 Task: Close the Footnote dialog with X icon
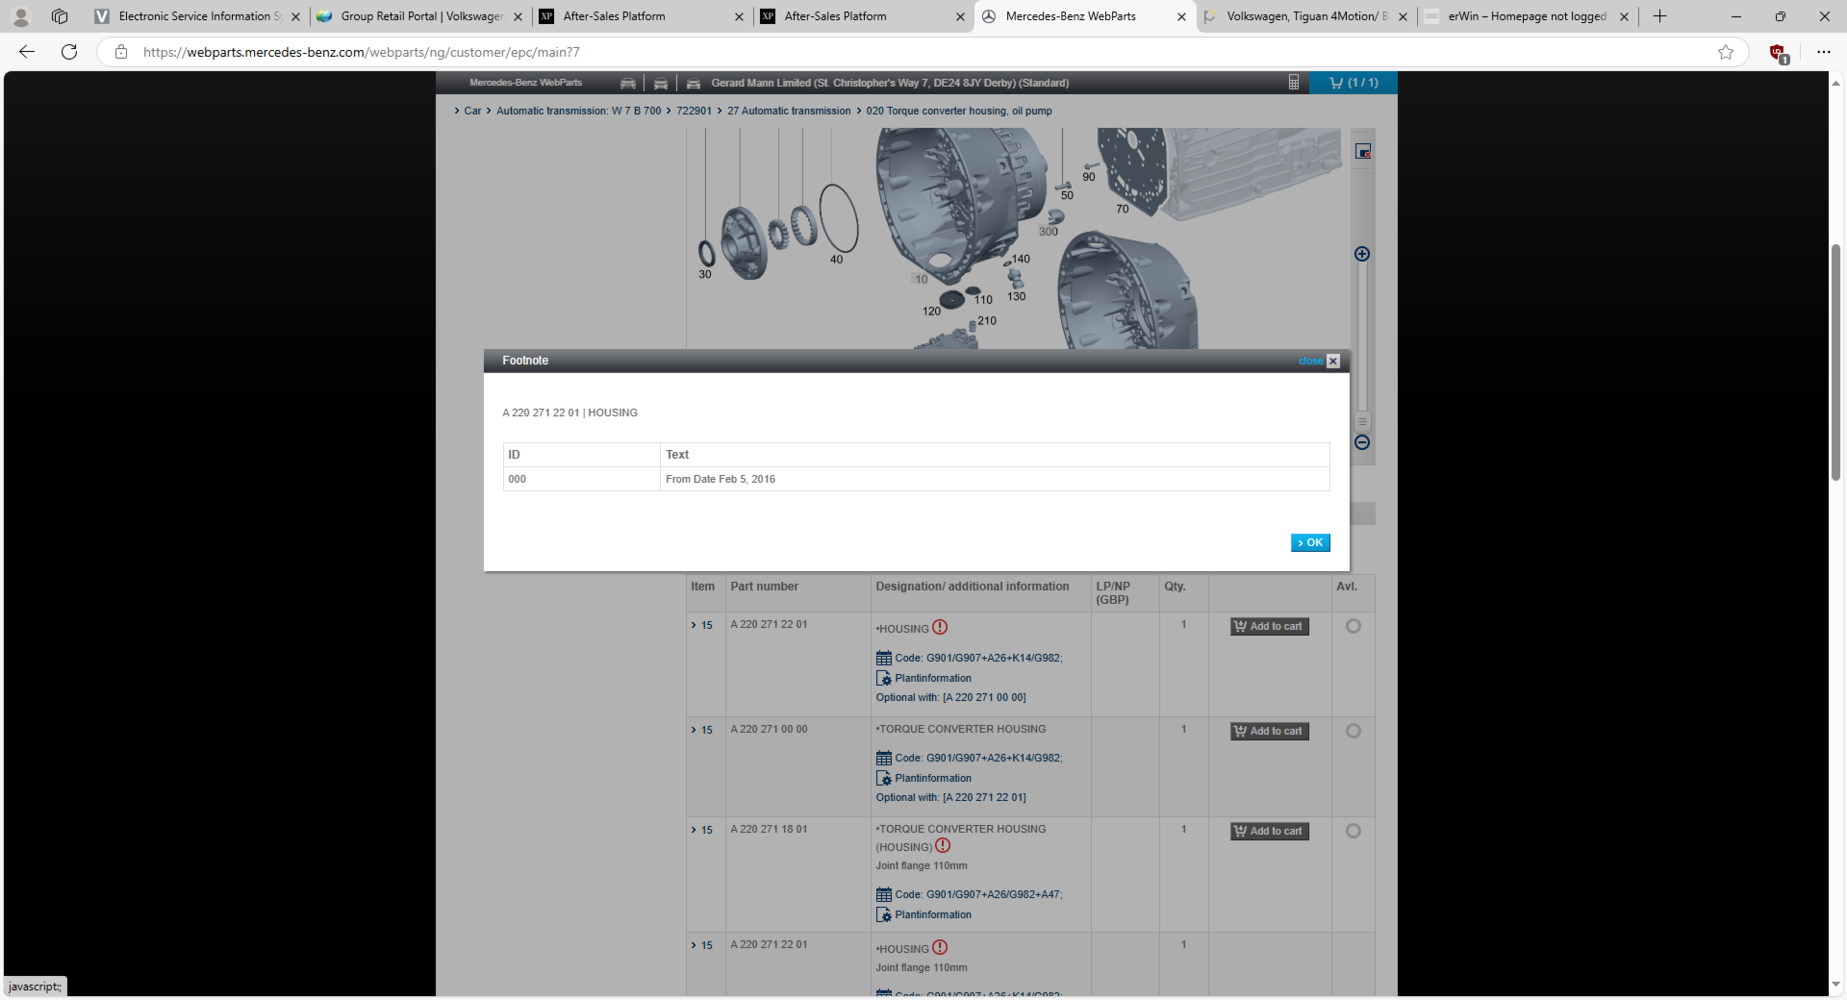[x=1332, y=361]
